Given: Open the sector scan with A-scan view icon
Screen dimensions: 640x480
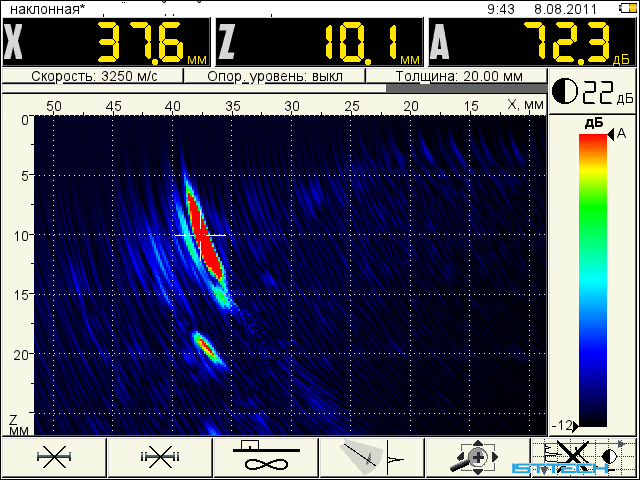Looking at the screenshot, I should coord(372,457).
